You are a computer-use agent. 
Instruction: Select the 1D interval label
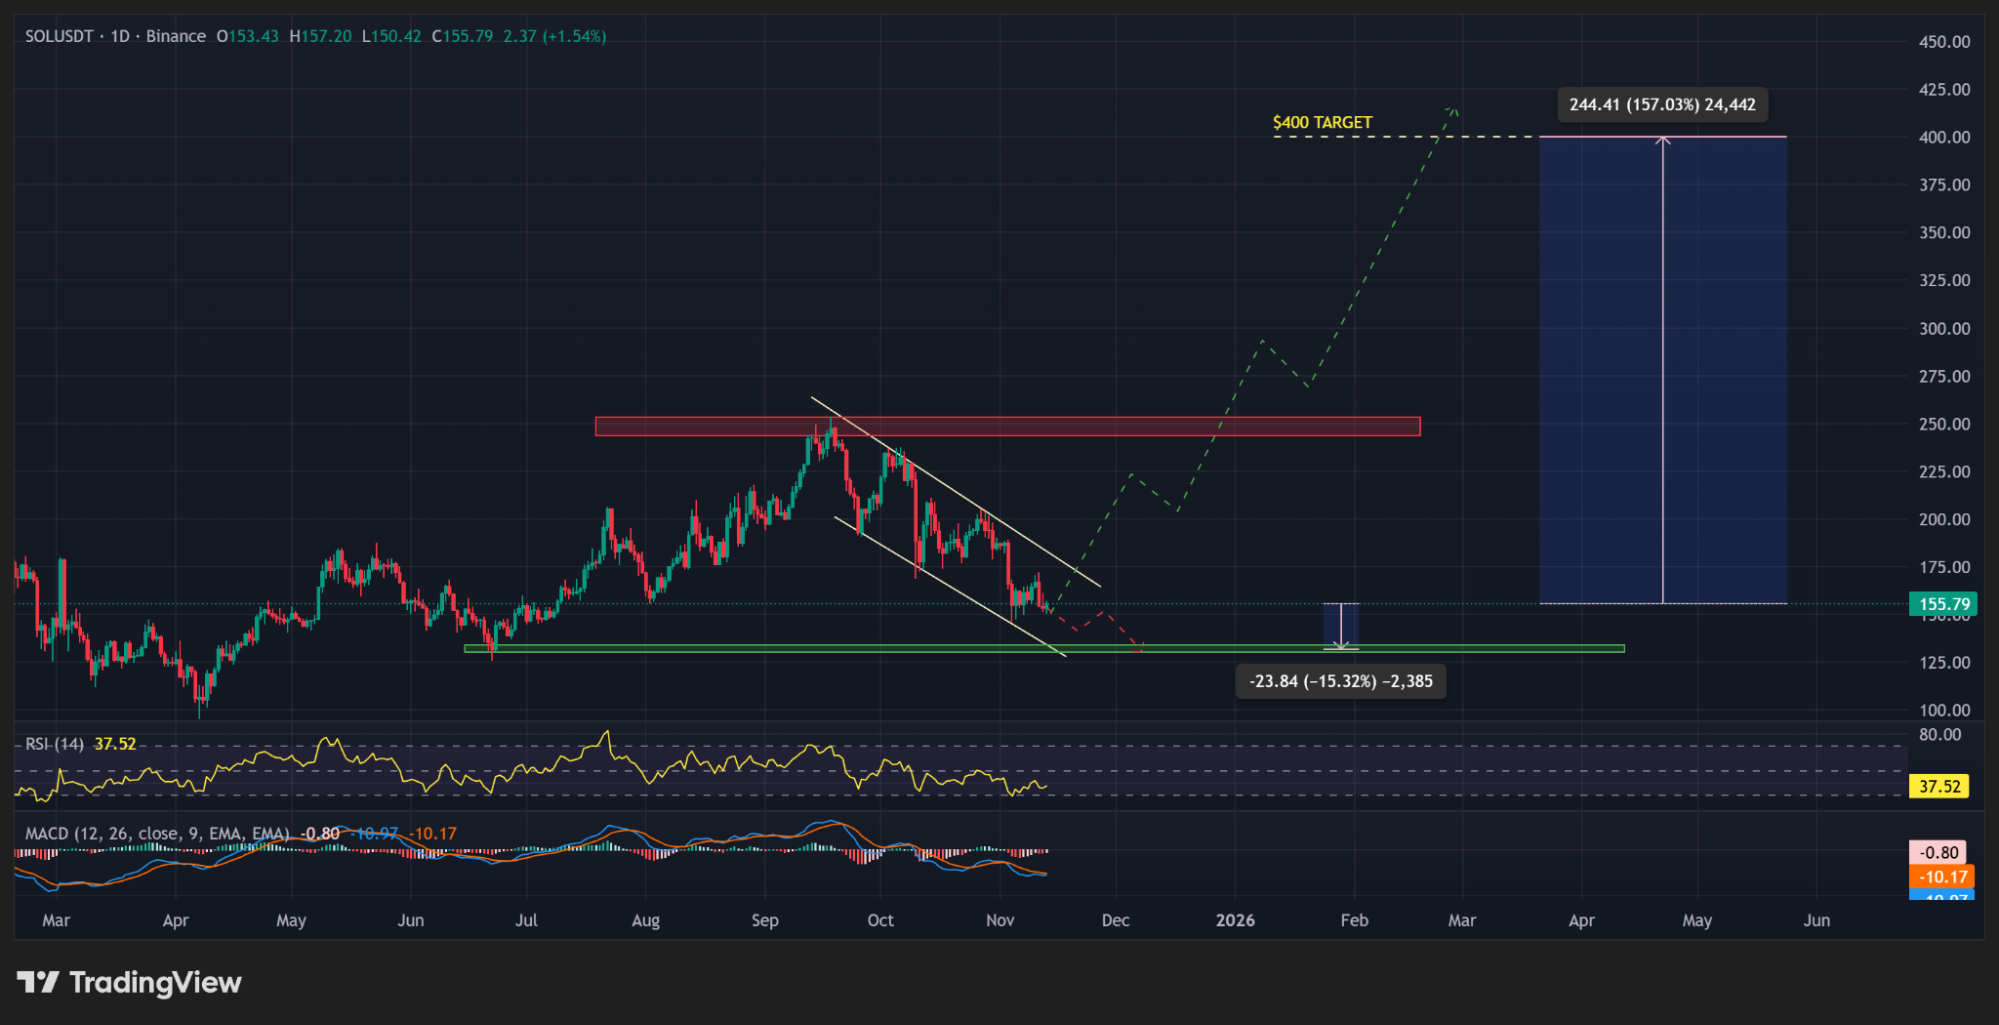(120, 36)
